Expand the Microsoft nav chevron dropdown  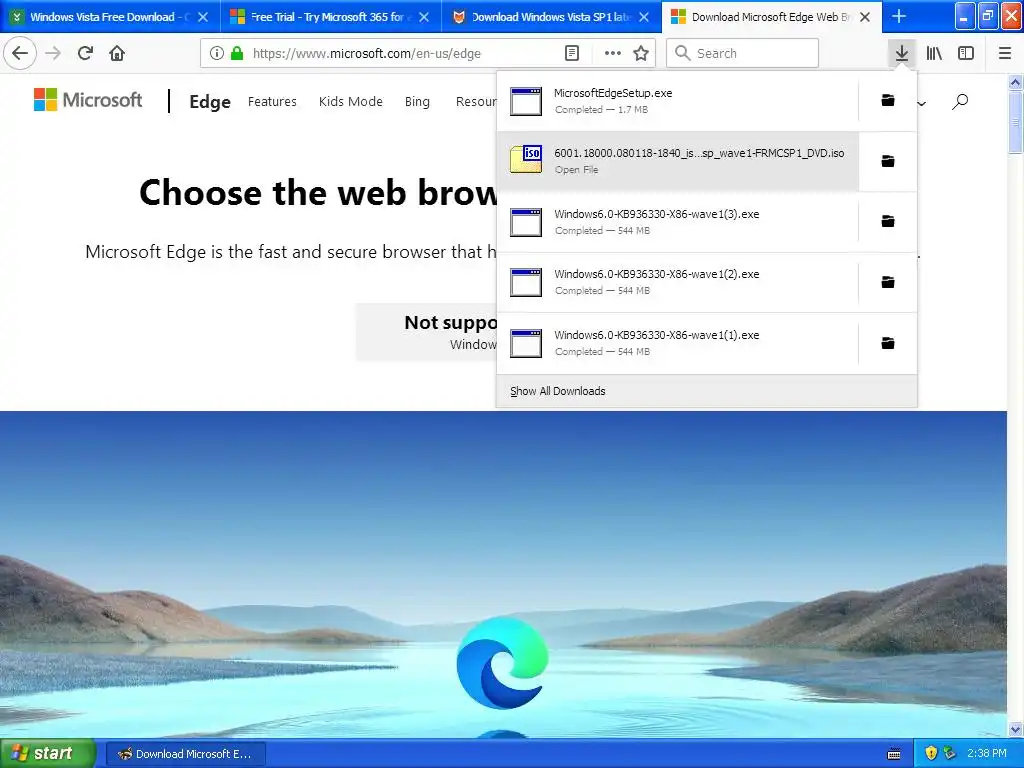coord(921,103)
